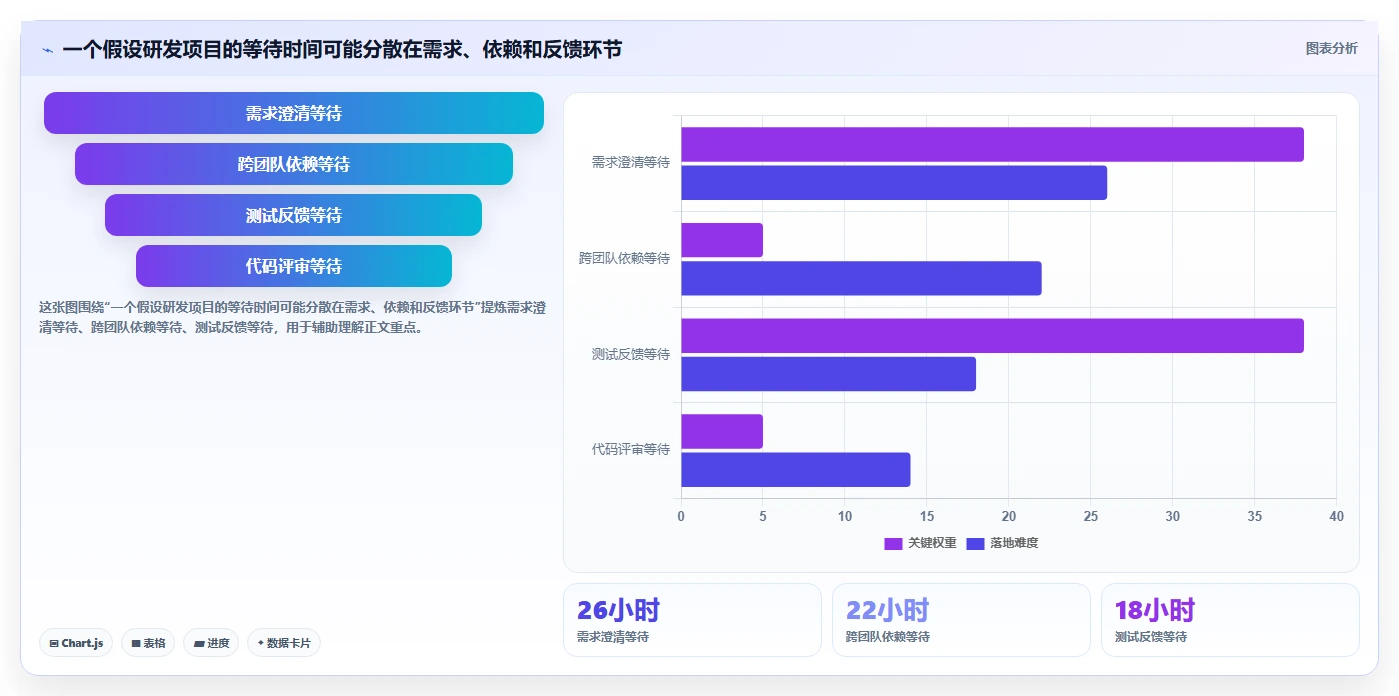
Task: Click the 需求澄清等待 y-axis label
Action: point(630,162)
